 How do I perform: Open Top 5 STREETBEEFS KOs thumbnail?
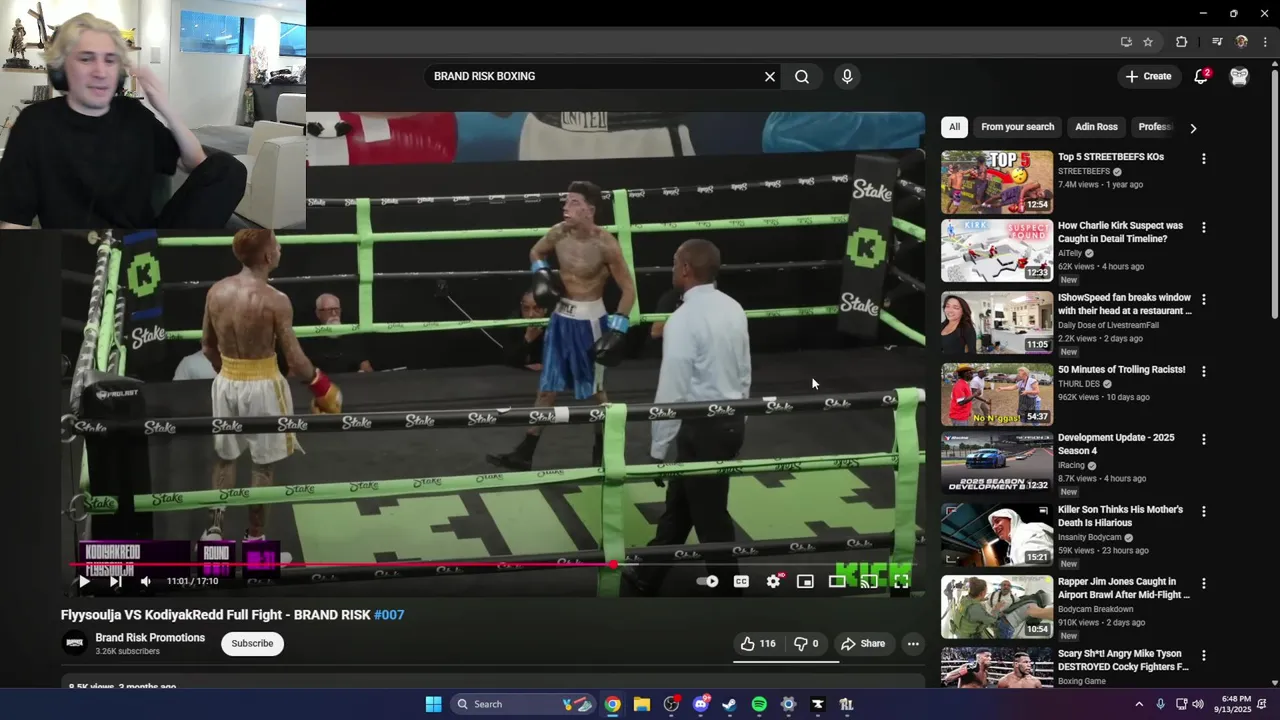coord(996,182)
